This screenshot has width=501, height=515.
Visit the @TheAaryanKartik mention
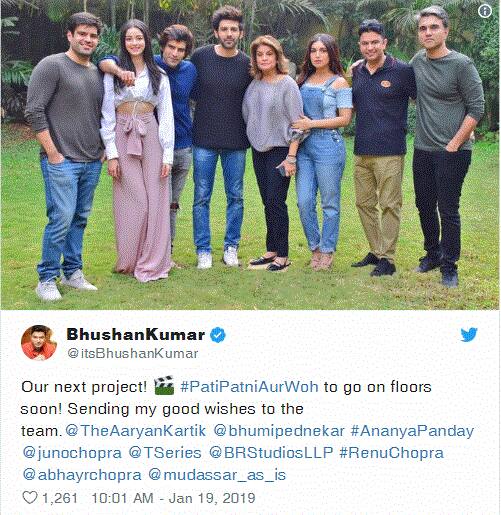(x=136, y=431)
